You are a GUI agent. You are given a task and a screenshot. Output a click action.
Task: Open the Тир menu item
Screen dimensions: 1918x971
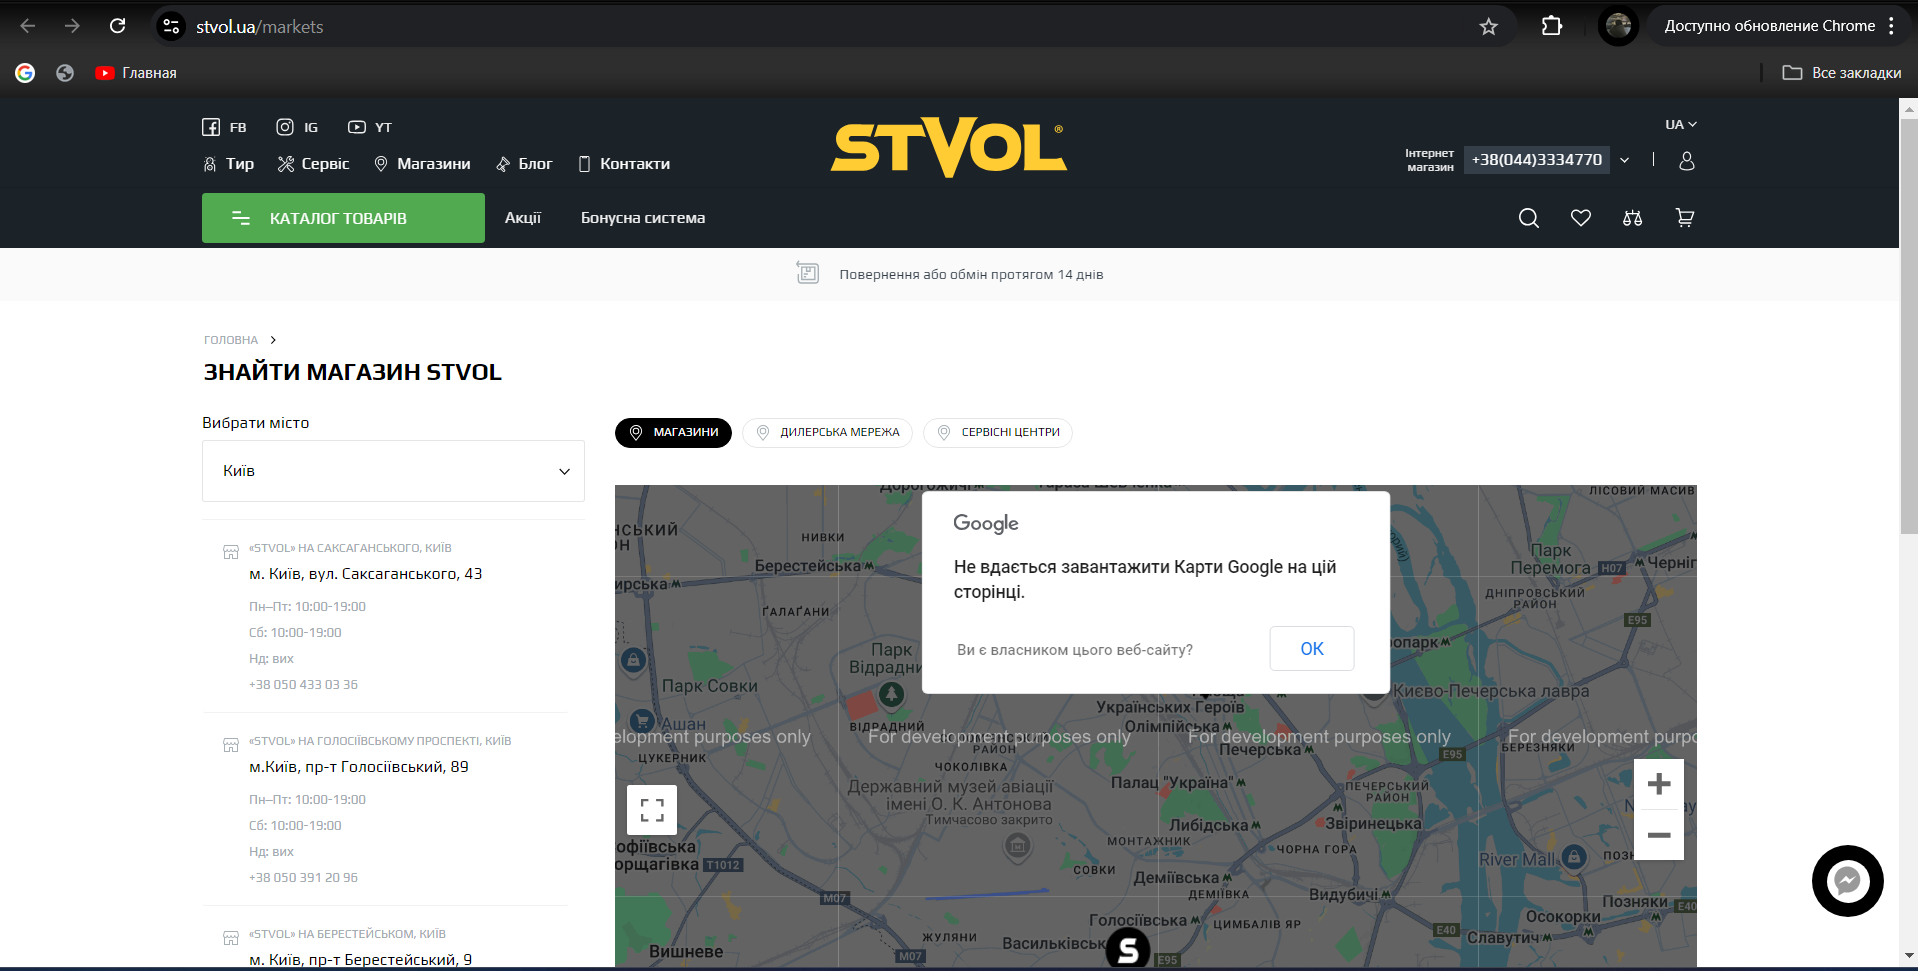click(228, 164)
